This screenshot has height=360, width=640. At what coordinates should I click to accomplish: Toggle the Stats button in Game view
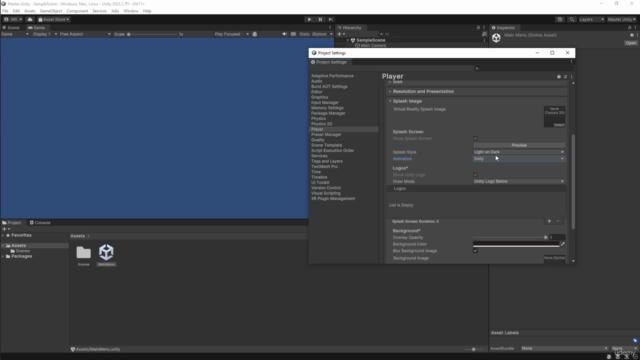tap(304, 34)
